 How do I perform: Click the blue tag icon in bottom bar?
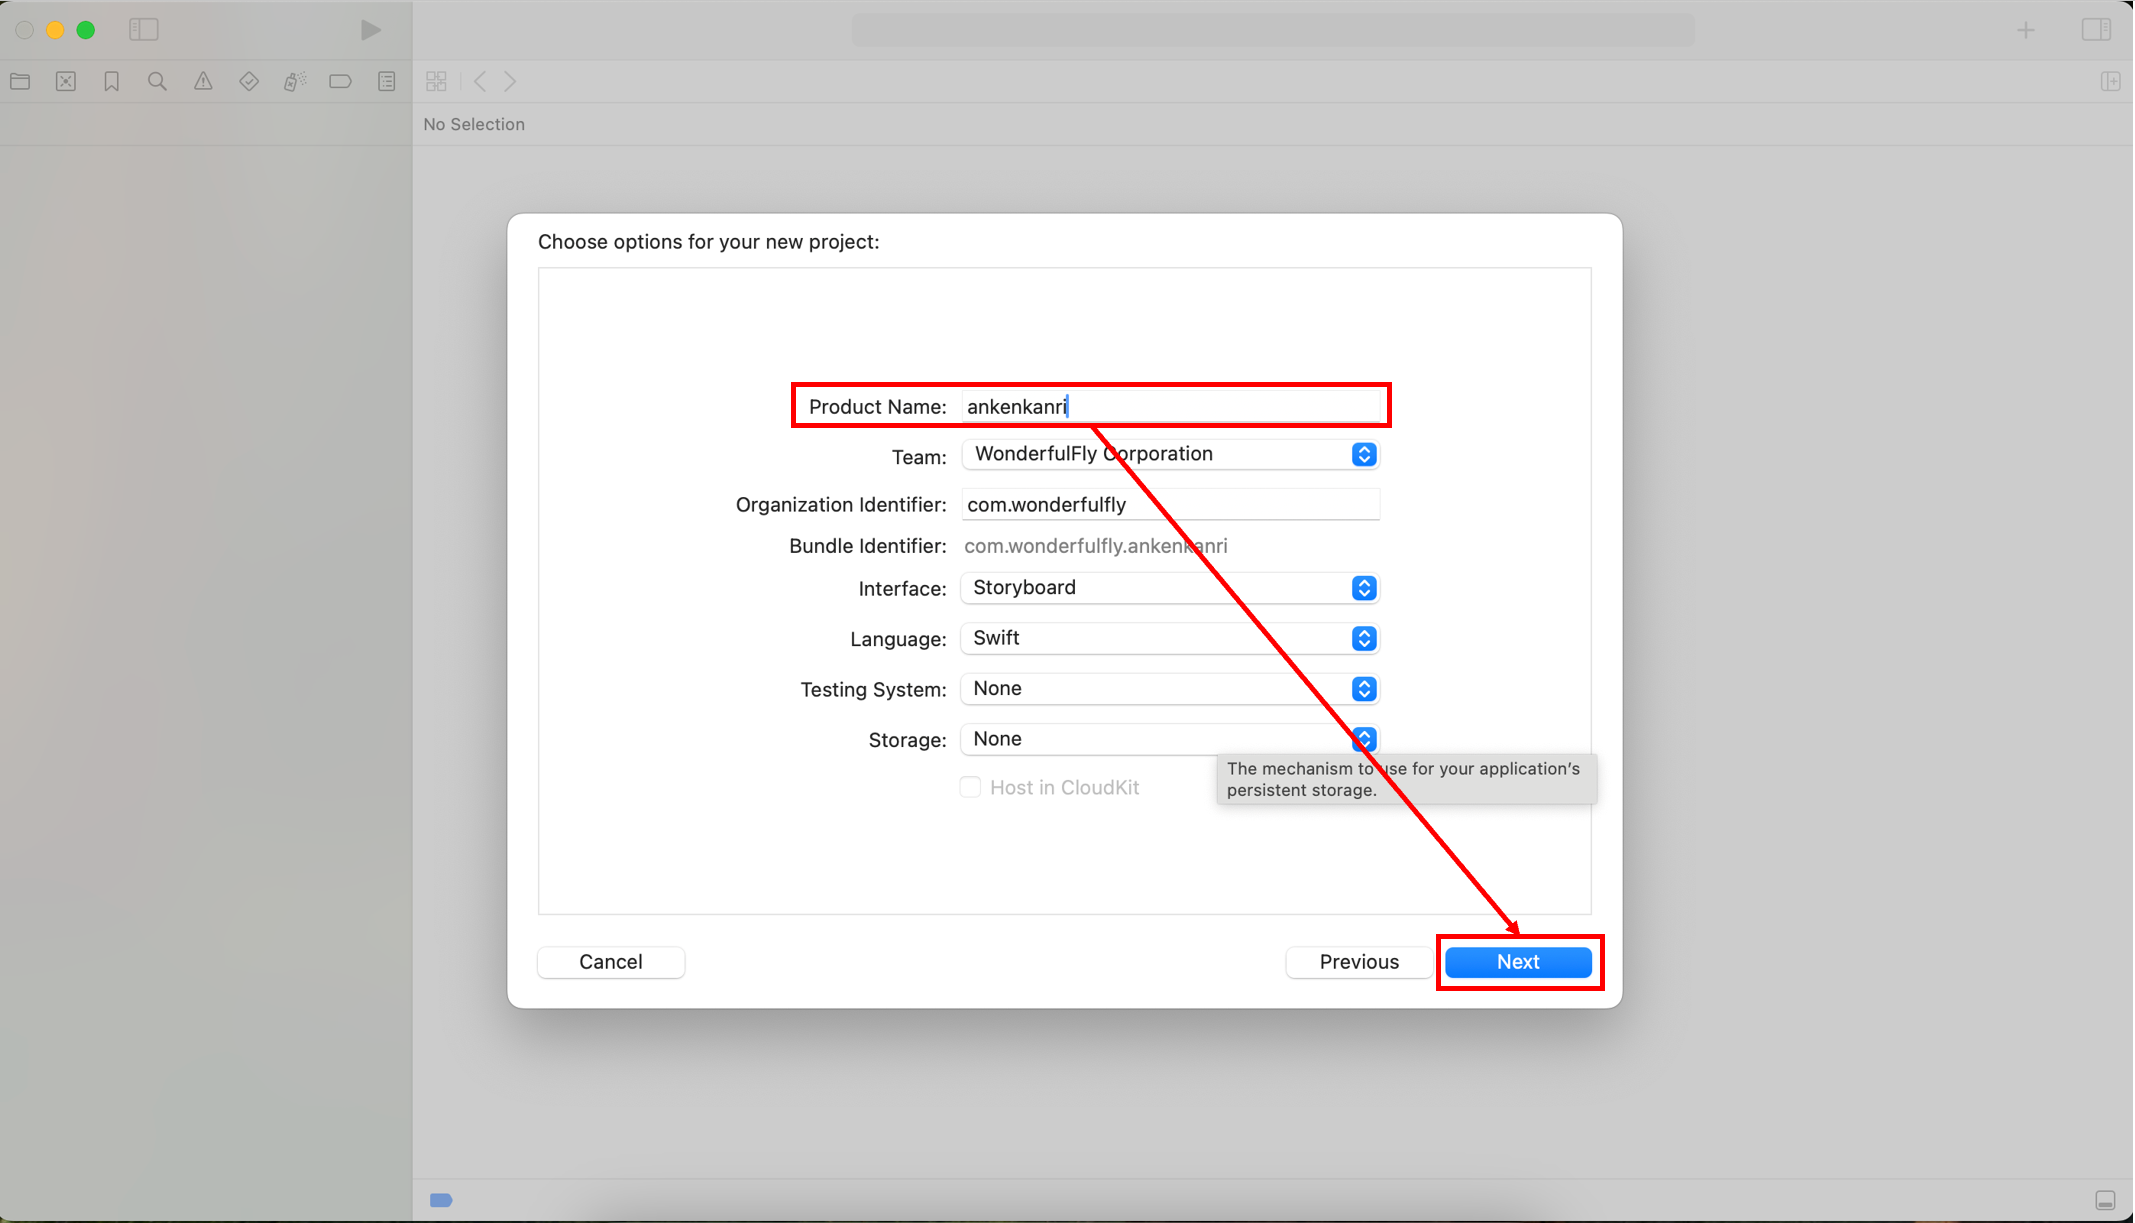coord(441,1200)
